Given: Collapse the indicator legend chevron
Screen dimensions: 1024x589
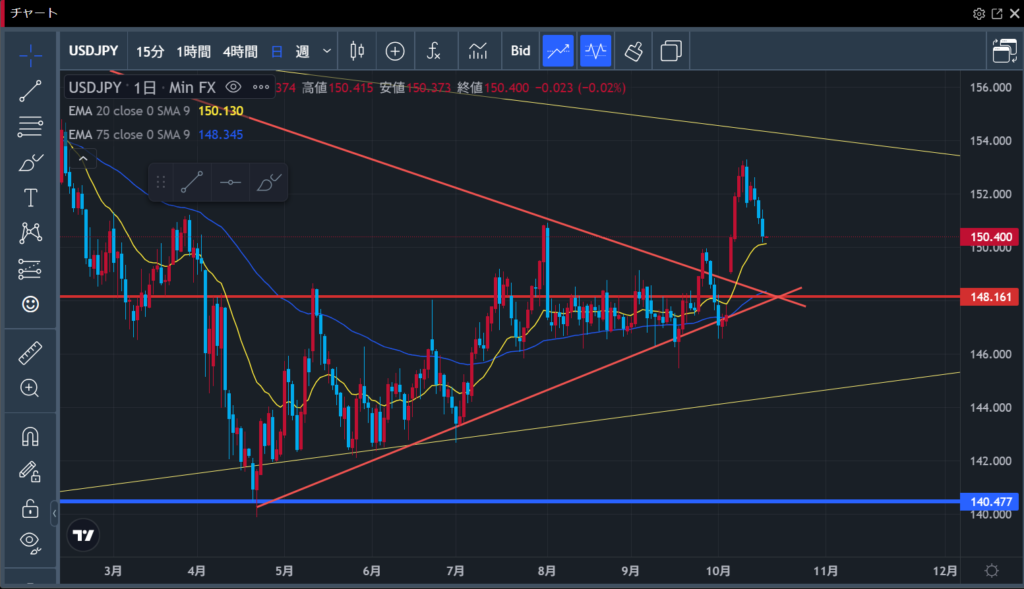Looking at the screenshot, I should pos(83,158).
